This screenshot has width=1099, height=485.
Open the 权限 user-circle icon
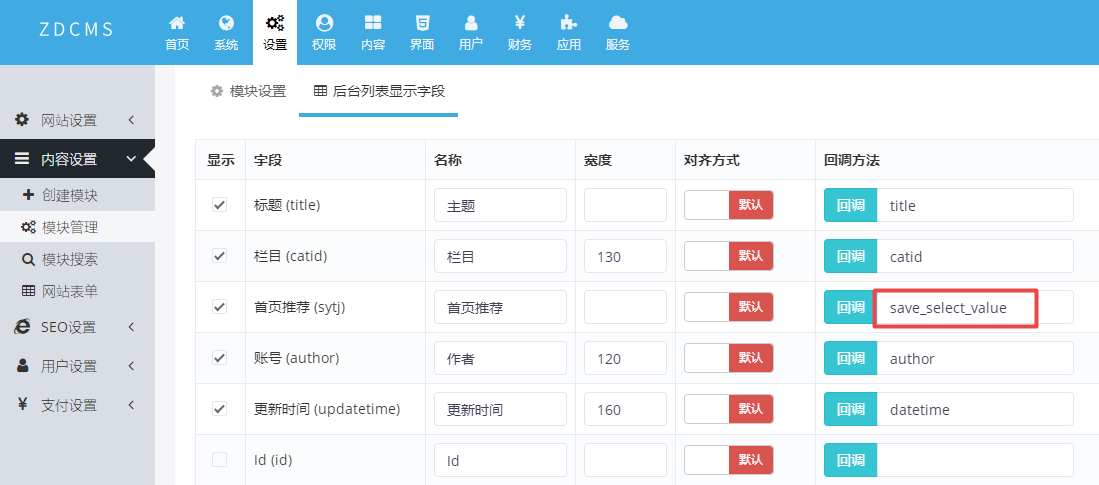pyautogui.click(x=324, y=23)
